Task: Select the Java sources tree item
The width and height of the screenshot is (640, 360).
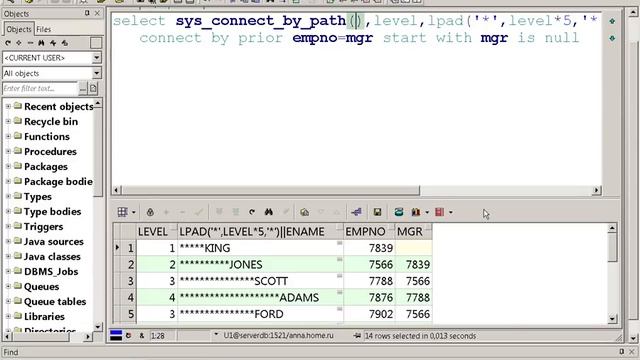Action: (x=53, y=242)
